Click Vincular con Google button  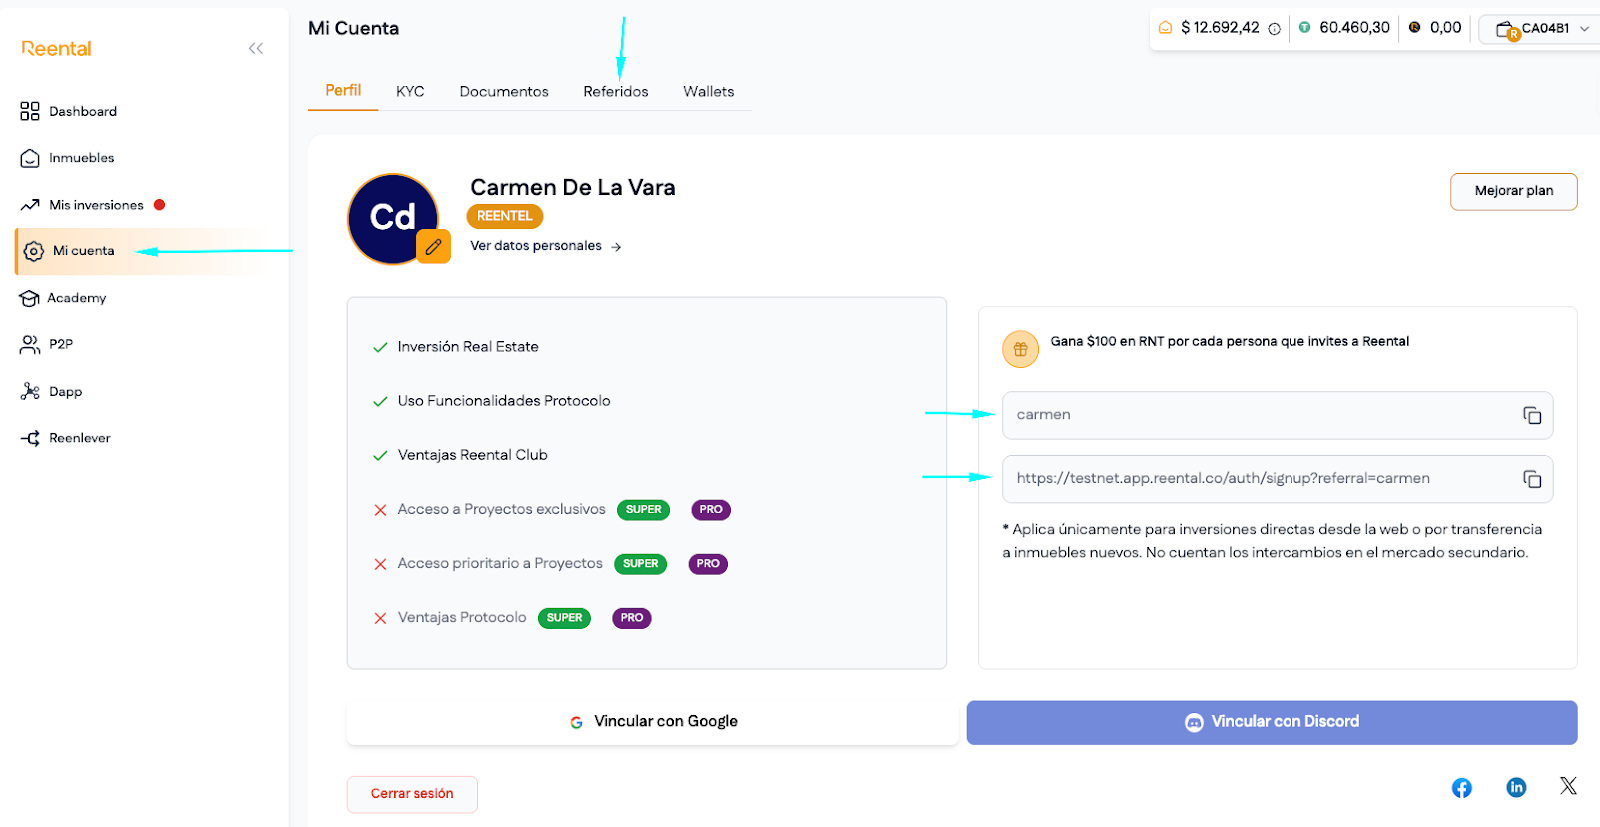point(653,722)
